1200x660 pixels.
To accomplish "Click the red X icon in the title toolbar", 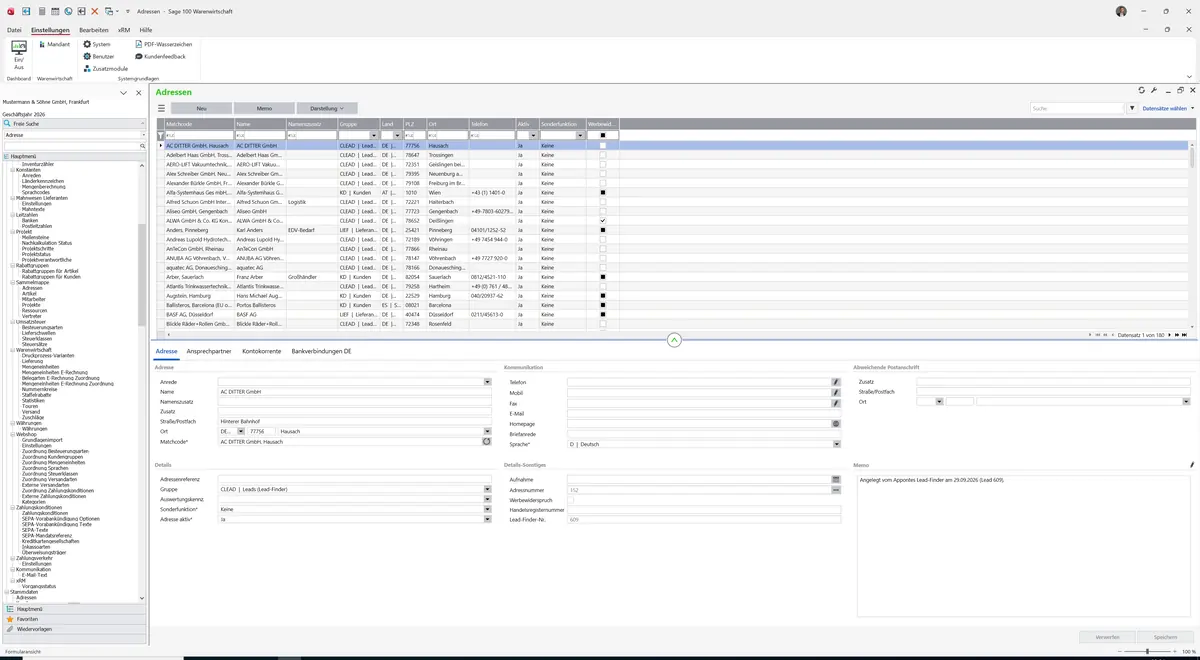I will [95, 11].
